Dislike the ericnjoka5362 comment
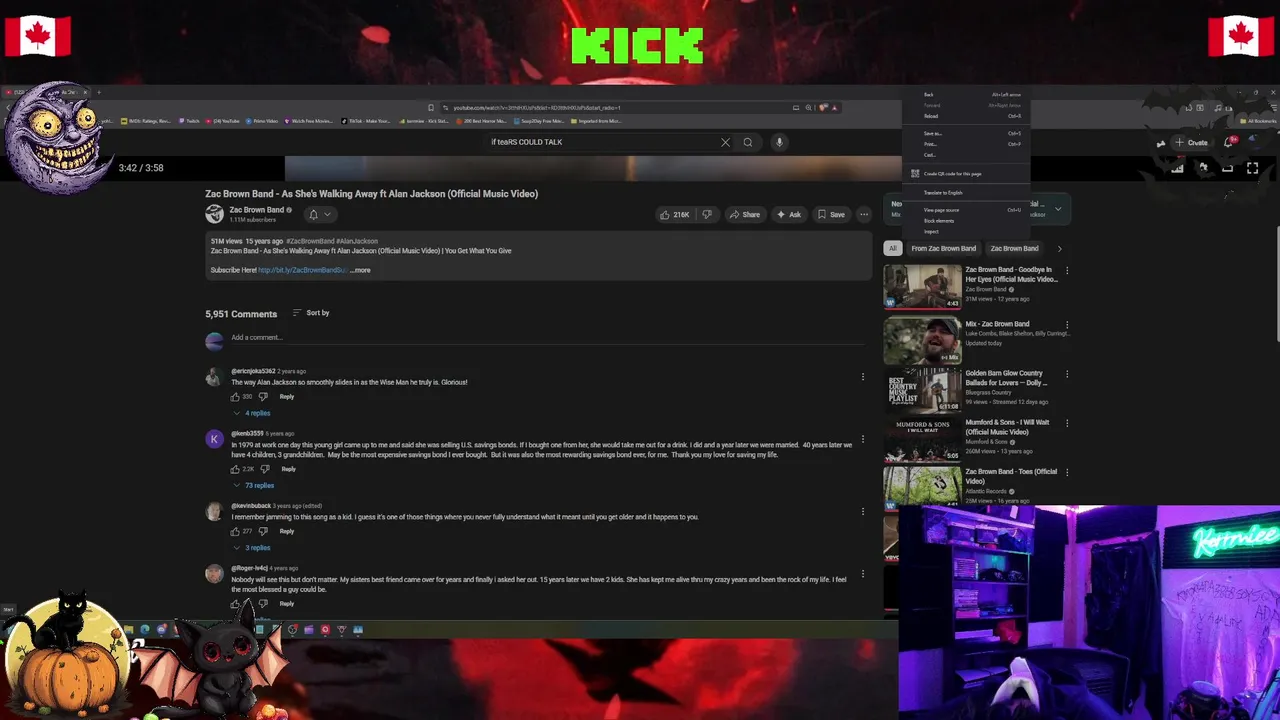 pos(263,397)
